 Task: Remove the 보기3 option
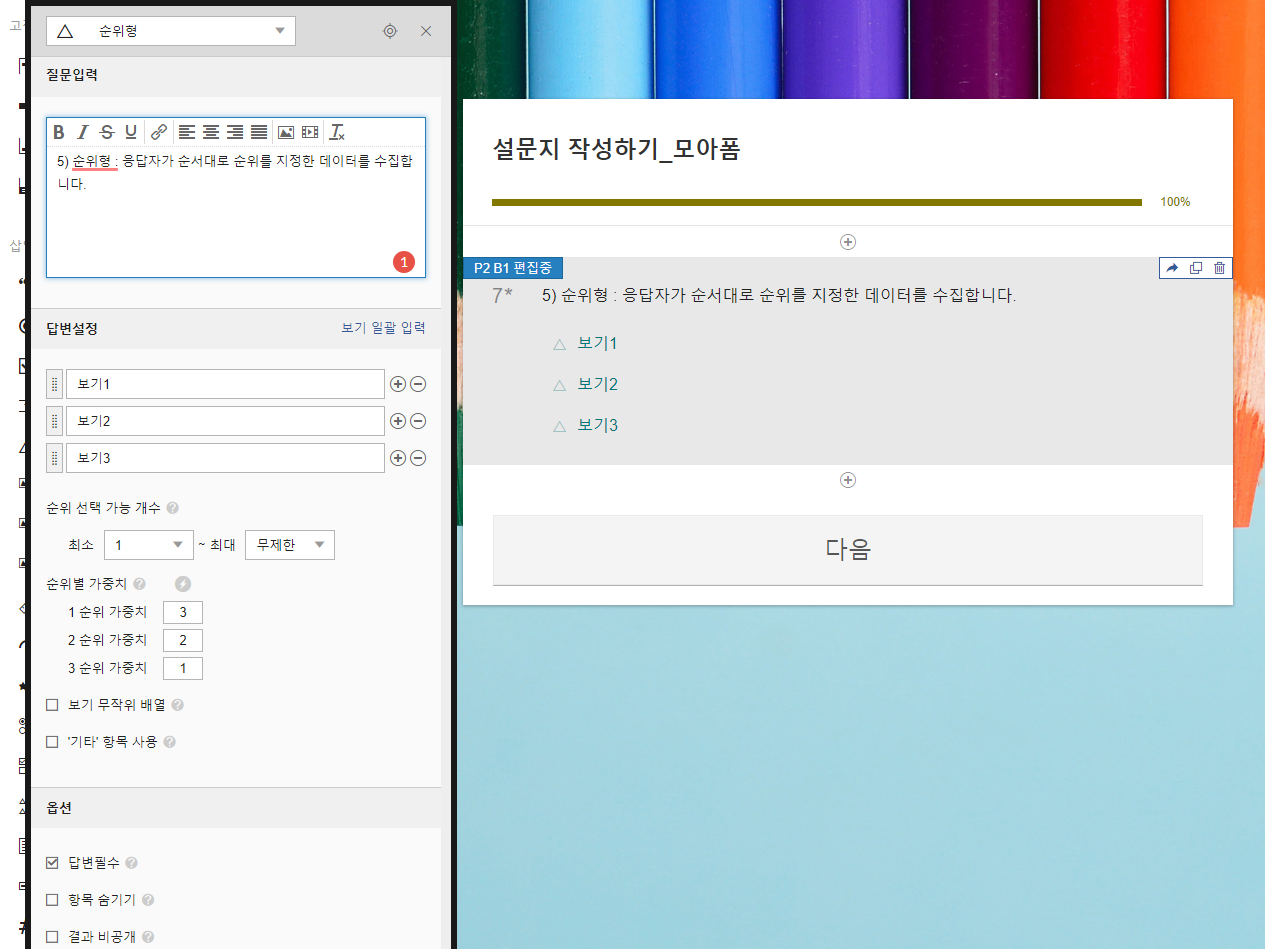[x=418, y=458]
